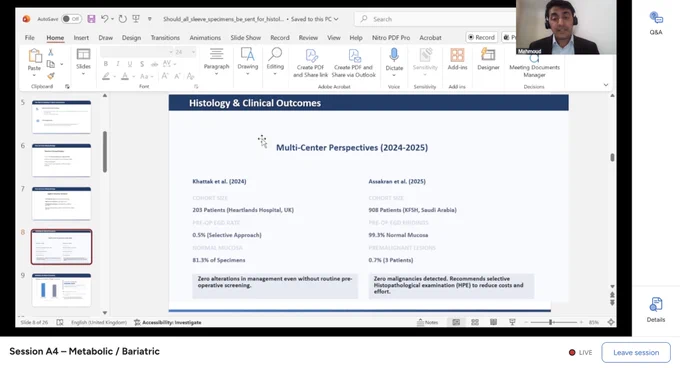The height and width of the screenshot is (368, 680).
Task: Click the Search box in the title bar
Action: pyautogui.click(x=434, y=19)
